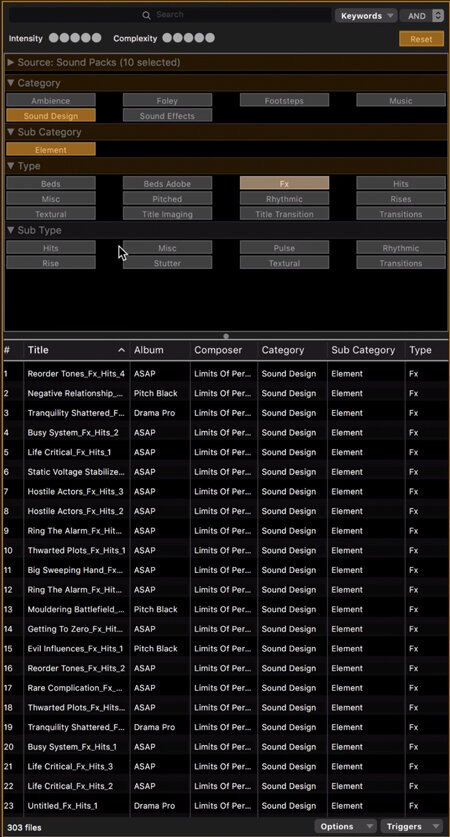This screenshot has height=837, width=450.
Task: Click the Title sort ascending arrow
Action: coord(121,350)
